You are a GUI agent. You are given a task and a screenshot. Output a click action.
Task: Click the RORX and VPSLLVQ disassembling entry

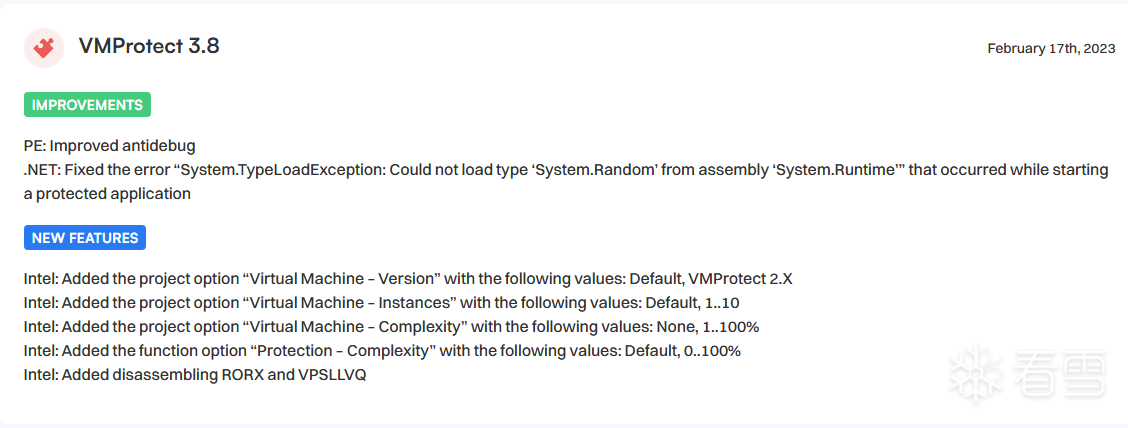point(195,375)
